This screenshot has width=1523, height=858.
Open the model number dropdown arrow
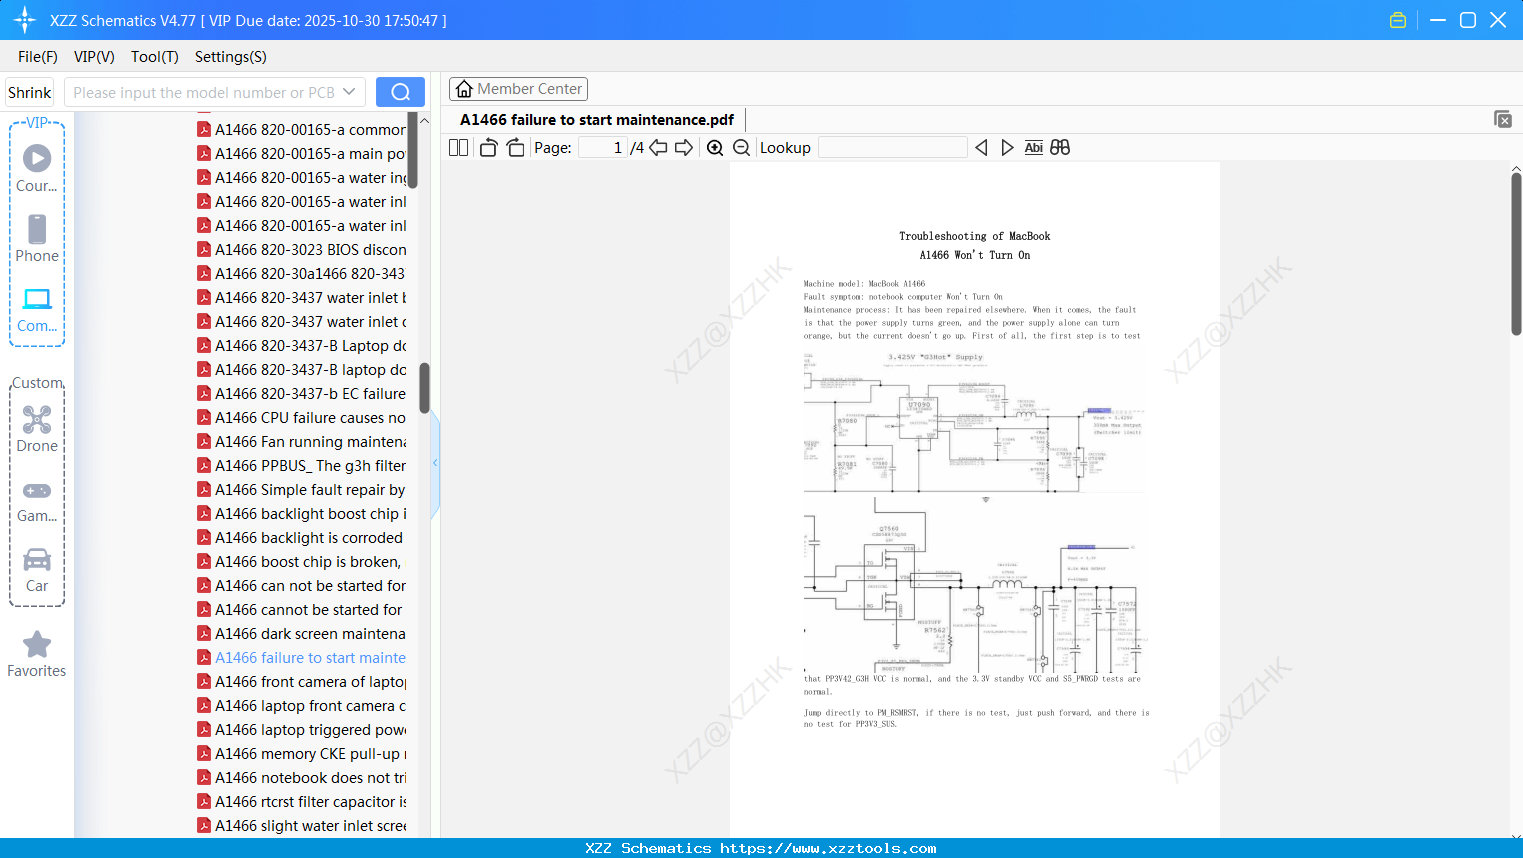pyautogui.click(x=349, y=92)
